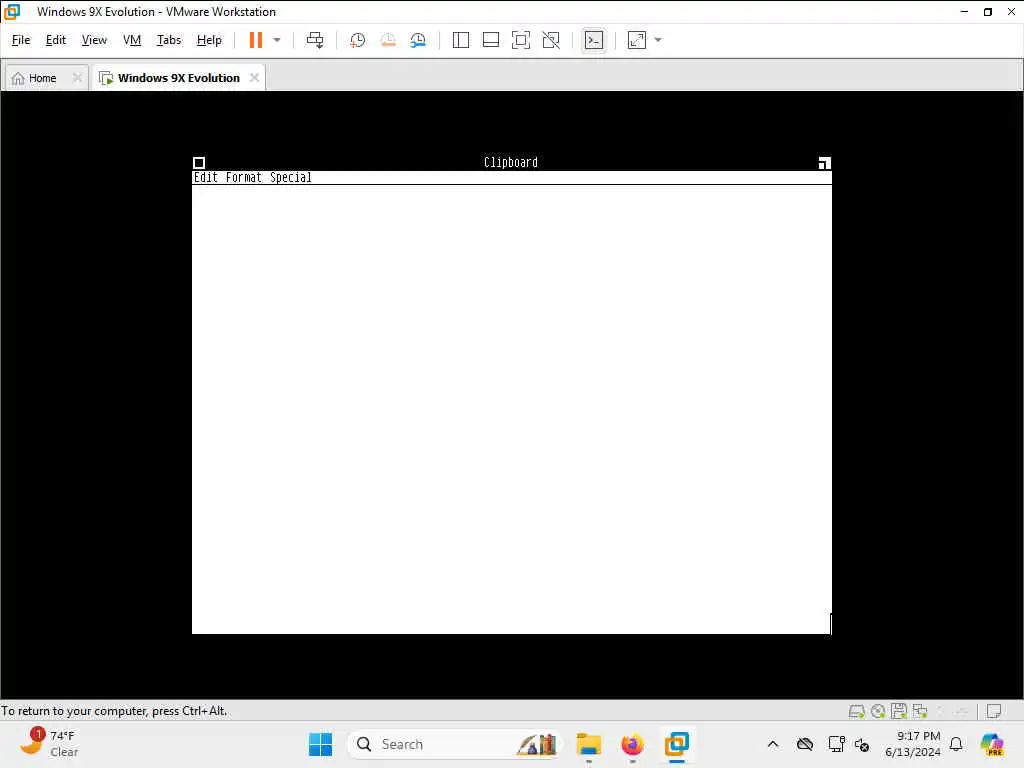
Task: Click the hard disk status icon
Action: click(x=857, y=711)
